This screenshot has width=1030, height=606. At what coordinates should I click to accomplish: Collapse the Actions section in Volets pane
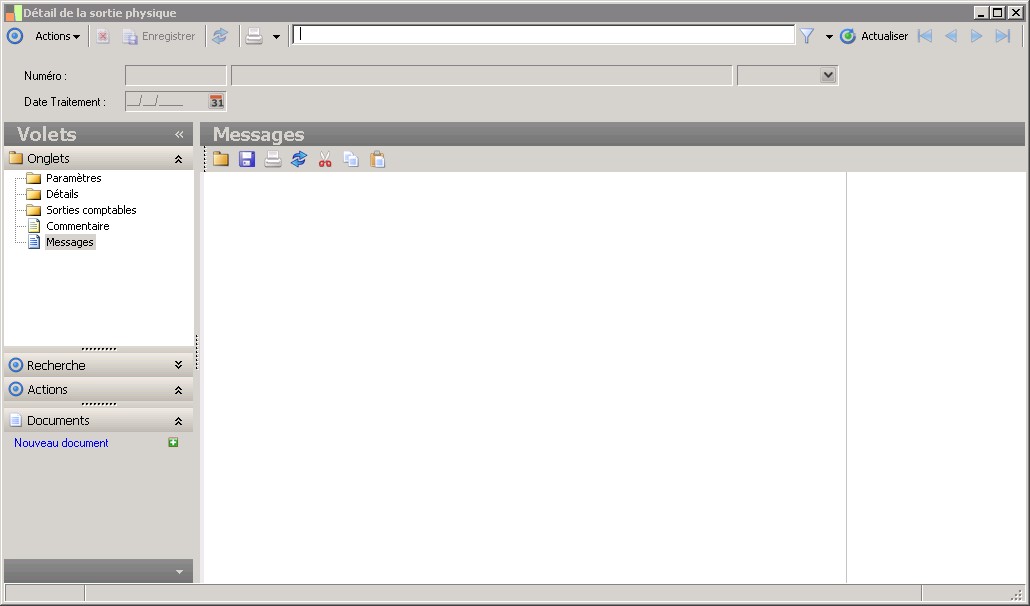(x=178, y=390)
